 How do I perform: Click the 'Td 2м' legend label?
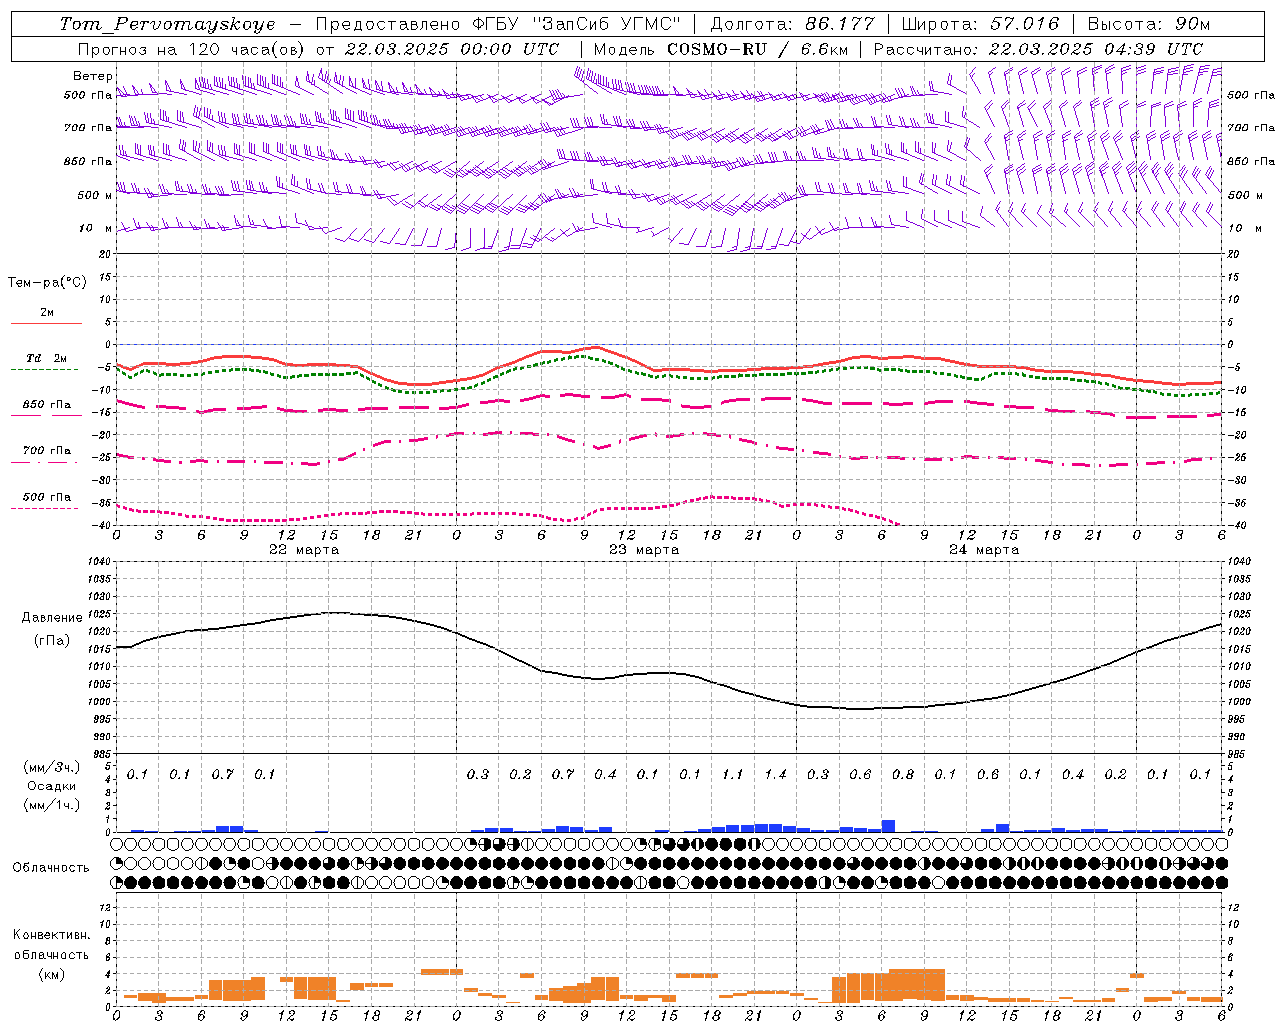[x=47, y=358]
